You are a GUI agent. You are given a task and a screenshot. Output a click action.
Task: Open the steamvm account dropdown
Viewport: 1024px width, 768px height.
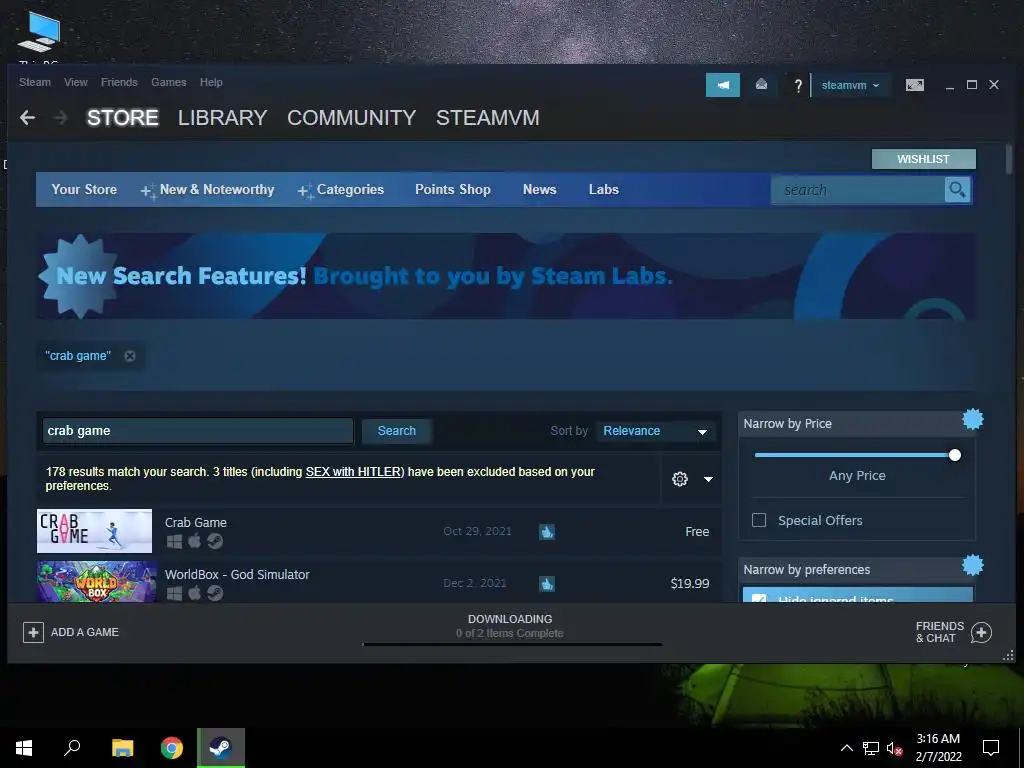pyautogui.click(x=850, y=86)
